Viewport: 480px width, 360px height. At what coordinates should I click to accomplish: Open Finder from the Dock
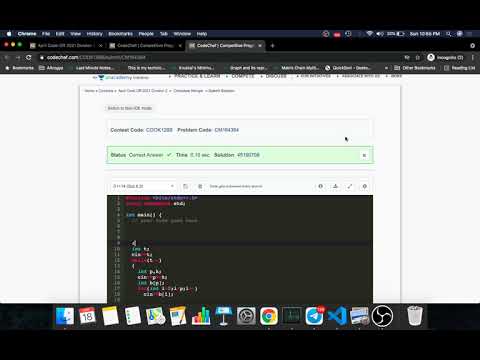click(x=65, y=316)
